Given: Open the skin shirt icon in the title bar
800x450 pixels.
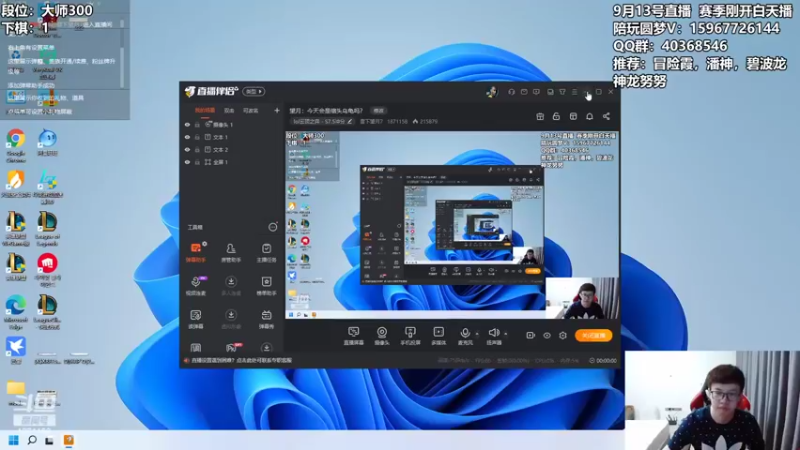Looking at the screenshot, I should click(562, 92).
